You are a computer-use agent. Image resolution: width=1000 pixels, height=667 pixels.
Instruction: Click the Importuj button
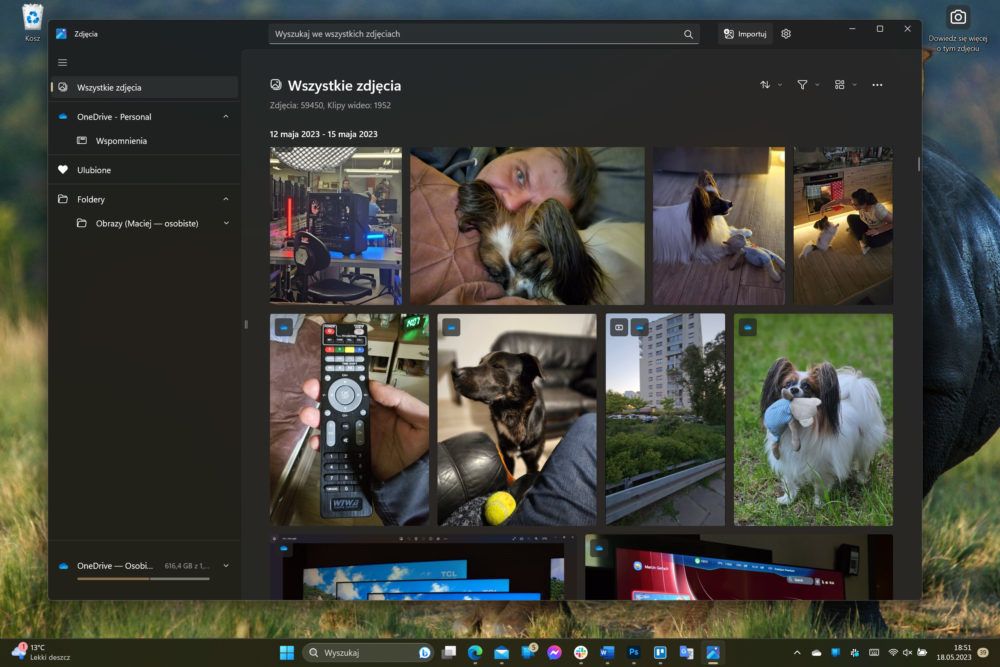coord(745,34)
